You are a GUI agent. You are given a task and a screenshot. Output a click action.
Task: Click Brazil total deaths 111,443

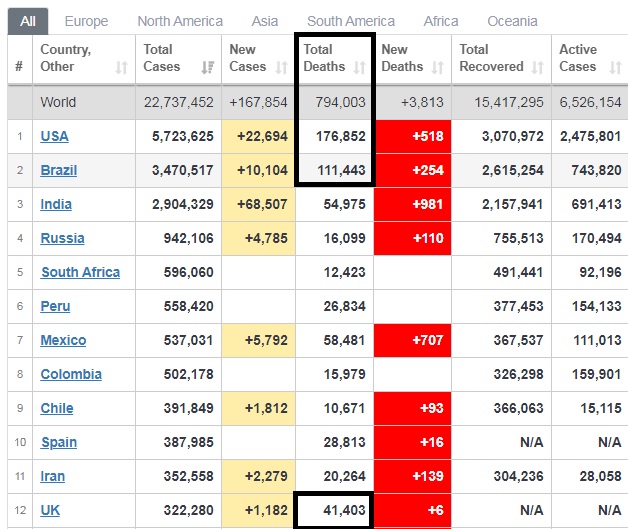click(341, 171)
